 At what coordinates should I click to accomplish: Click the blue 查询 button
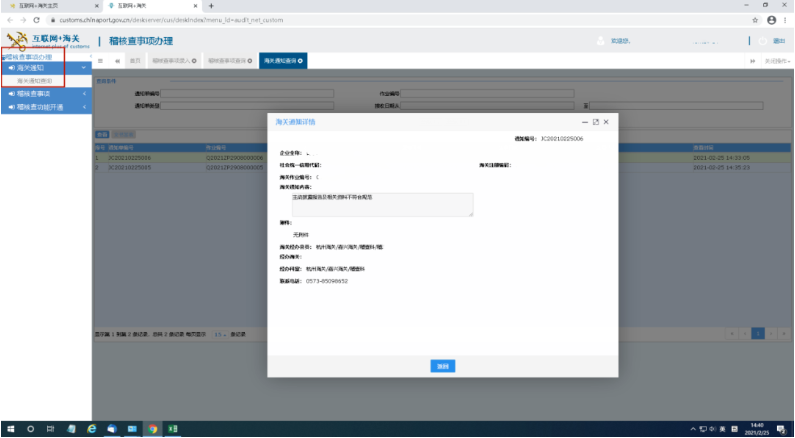tap(102, 135)
